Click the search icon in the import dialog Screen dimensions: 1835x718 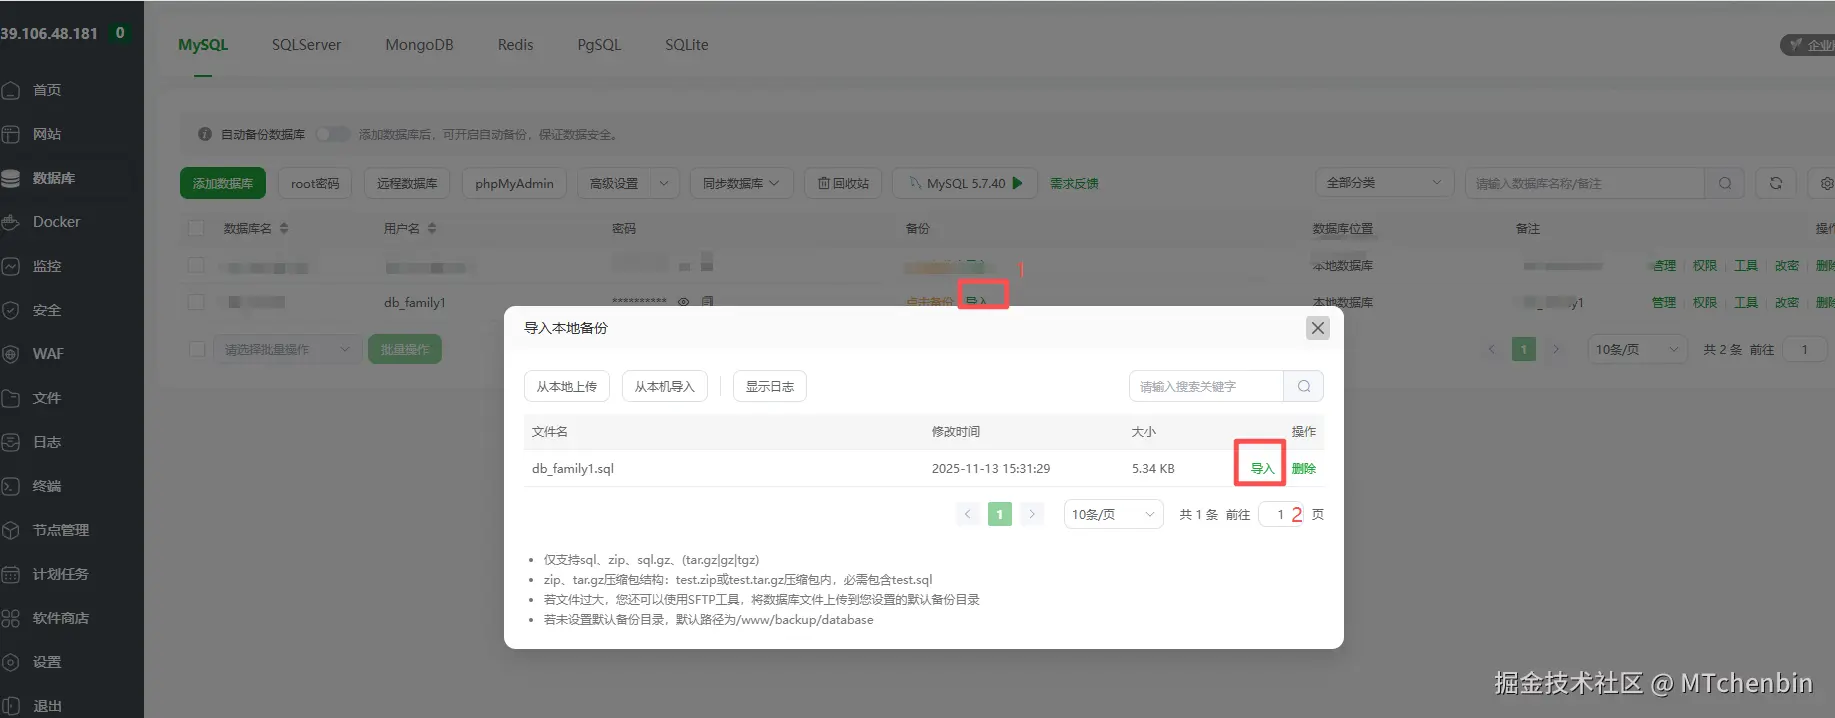(x=1304, y=386)
